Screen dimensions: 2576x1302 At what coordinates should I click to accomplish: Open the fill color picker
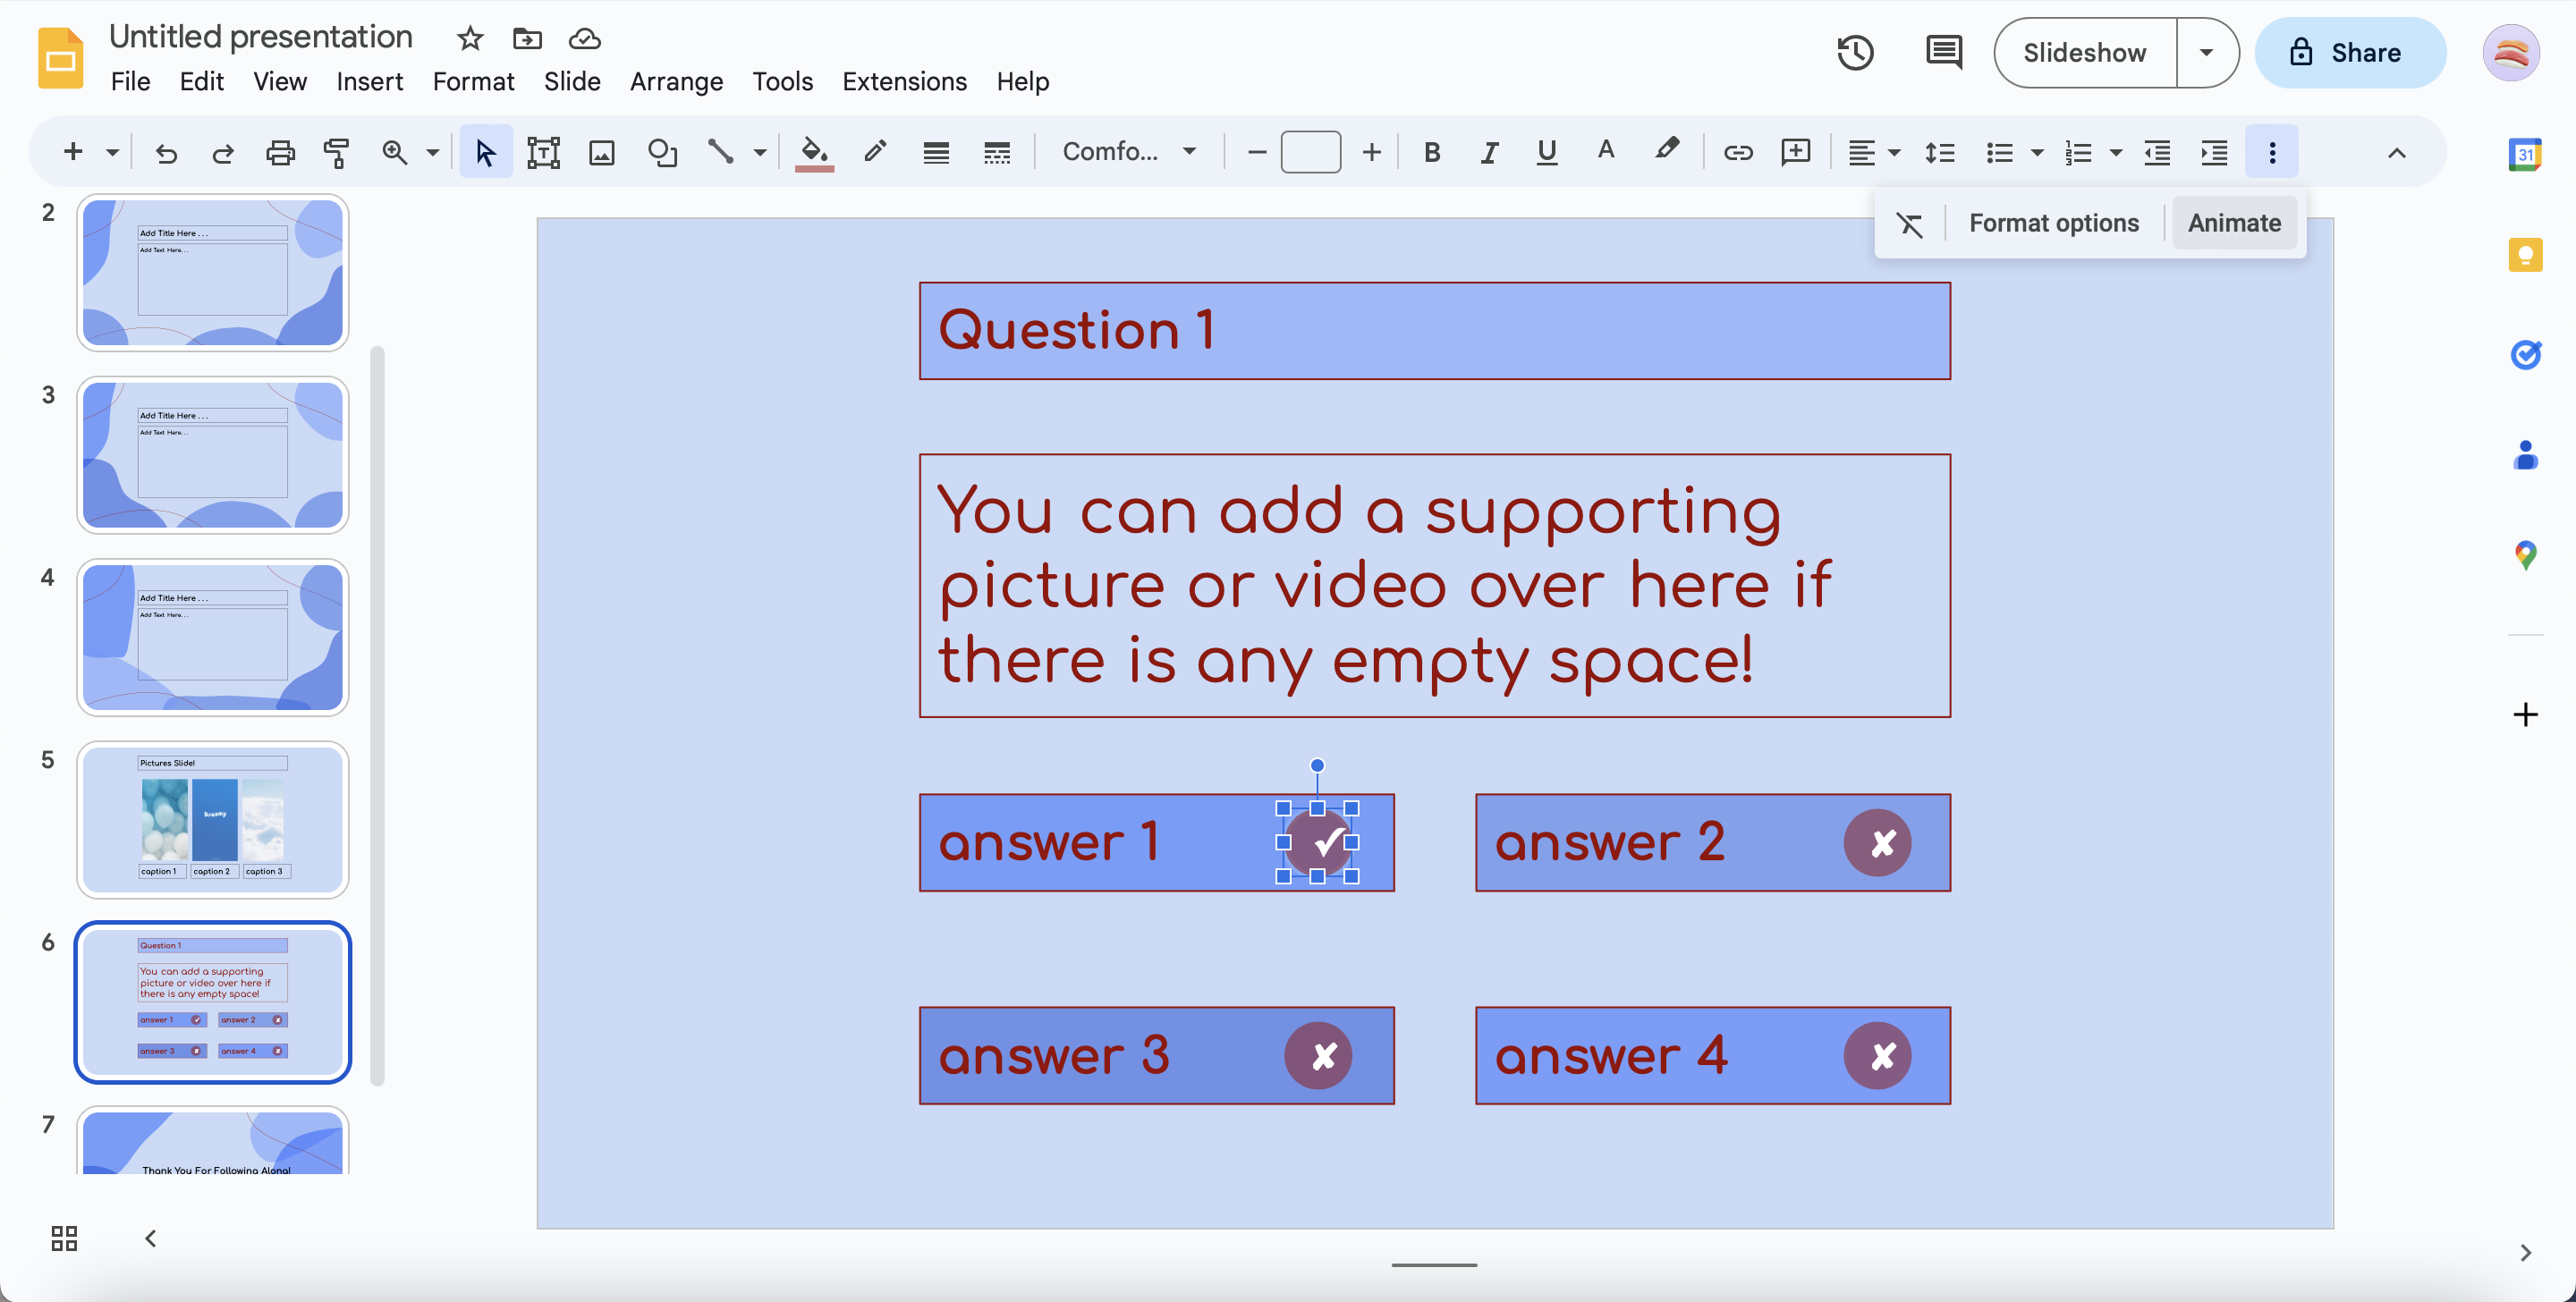tap(813, 152)
